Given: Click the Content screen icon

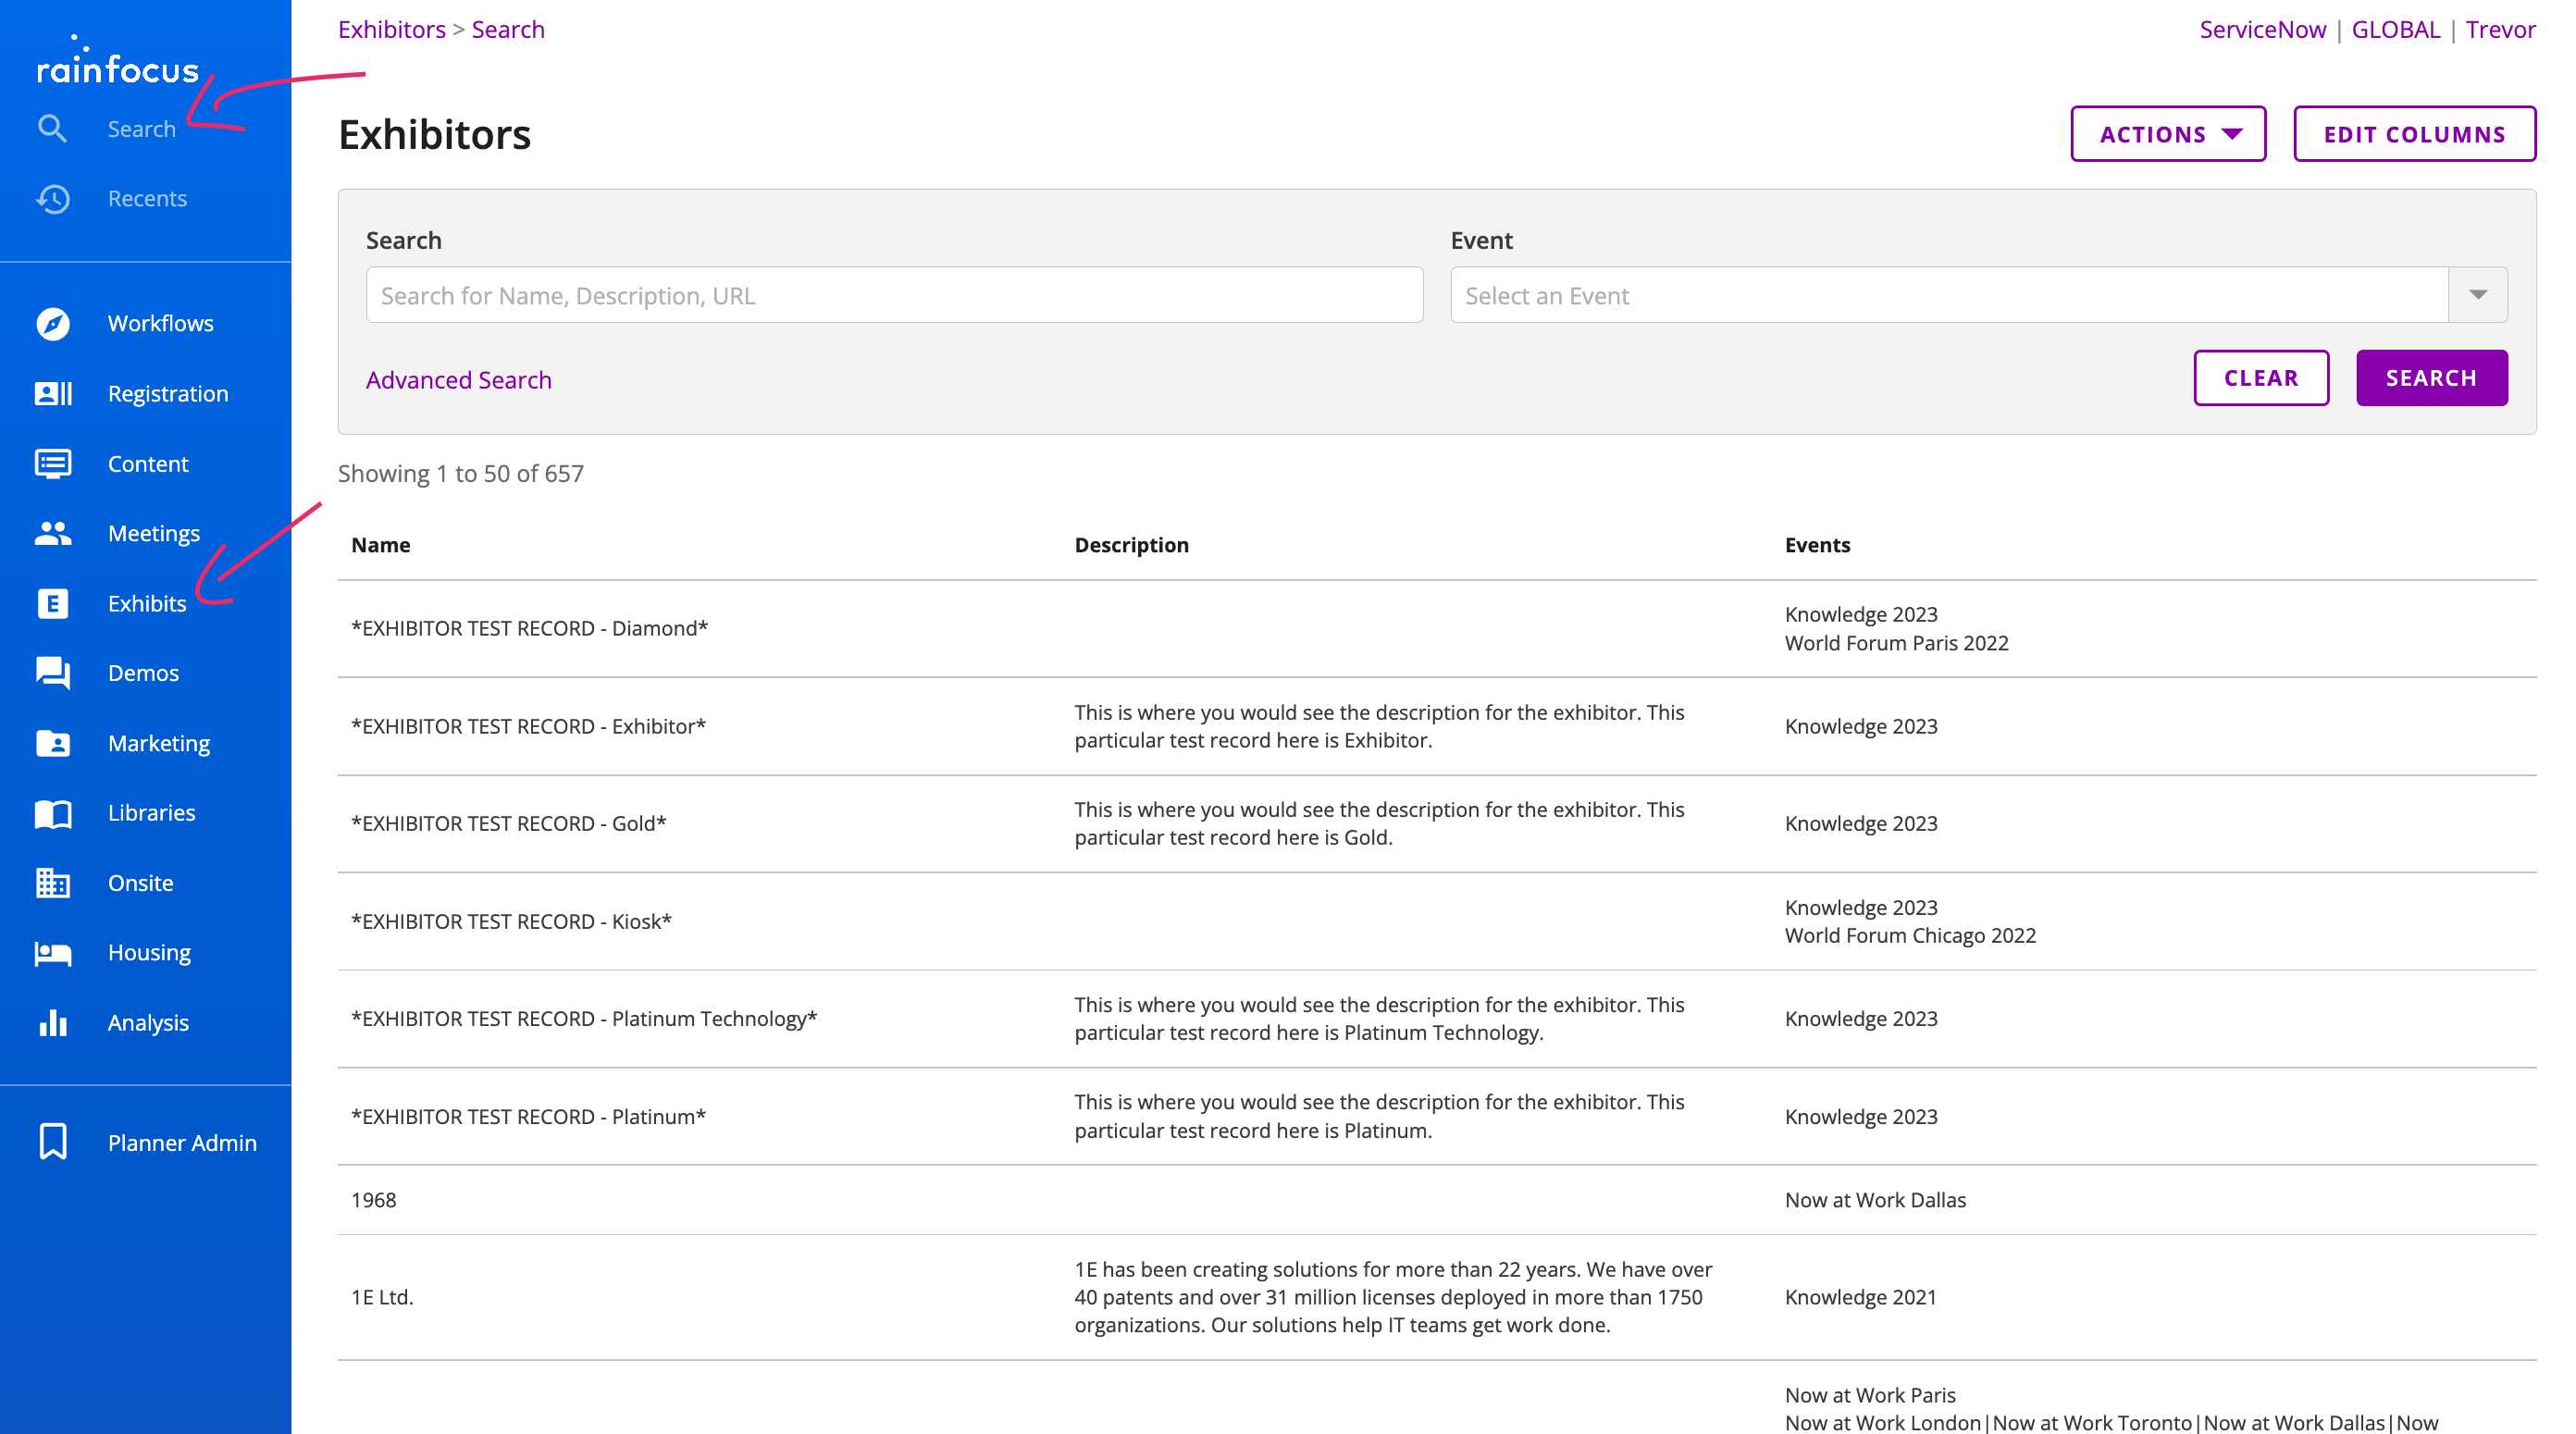Looking at the screenshot, I should [x=53, y=463].
